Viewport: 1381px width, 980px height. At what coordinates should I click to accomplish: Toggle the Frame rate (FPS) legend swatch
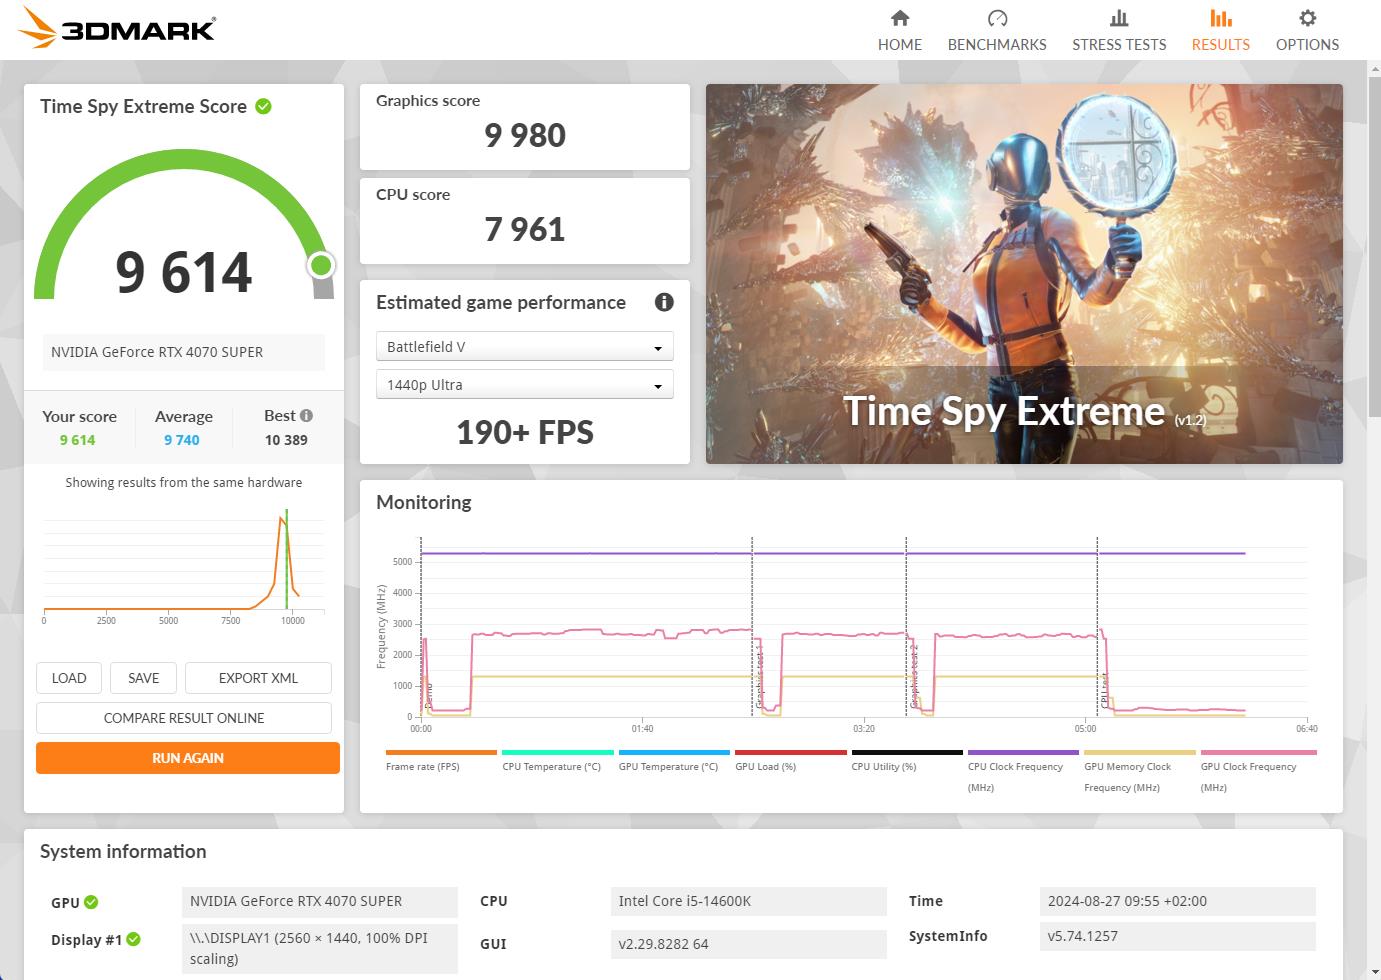click(x=441, y=752)
